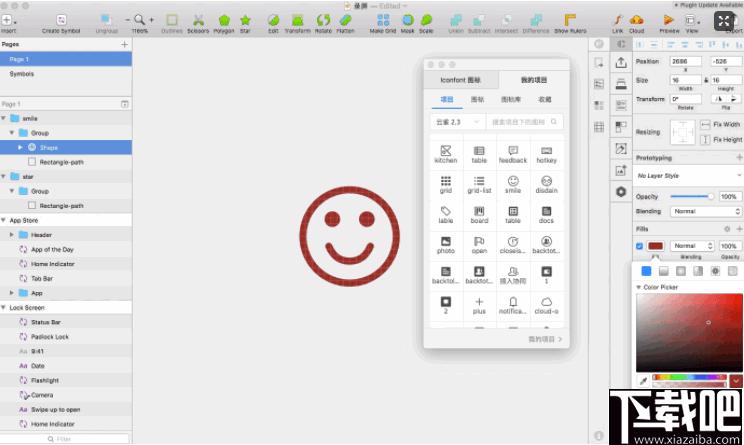The height and width of the screenshot is (445, 744).
Task: Insert the kitchen icon from Iconfont panel
Action: 446,154
